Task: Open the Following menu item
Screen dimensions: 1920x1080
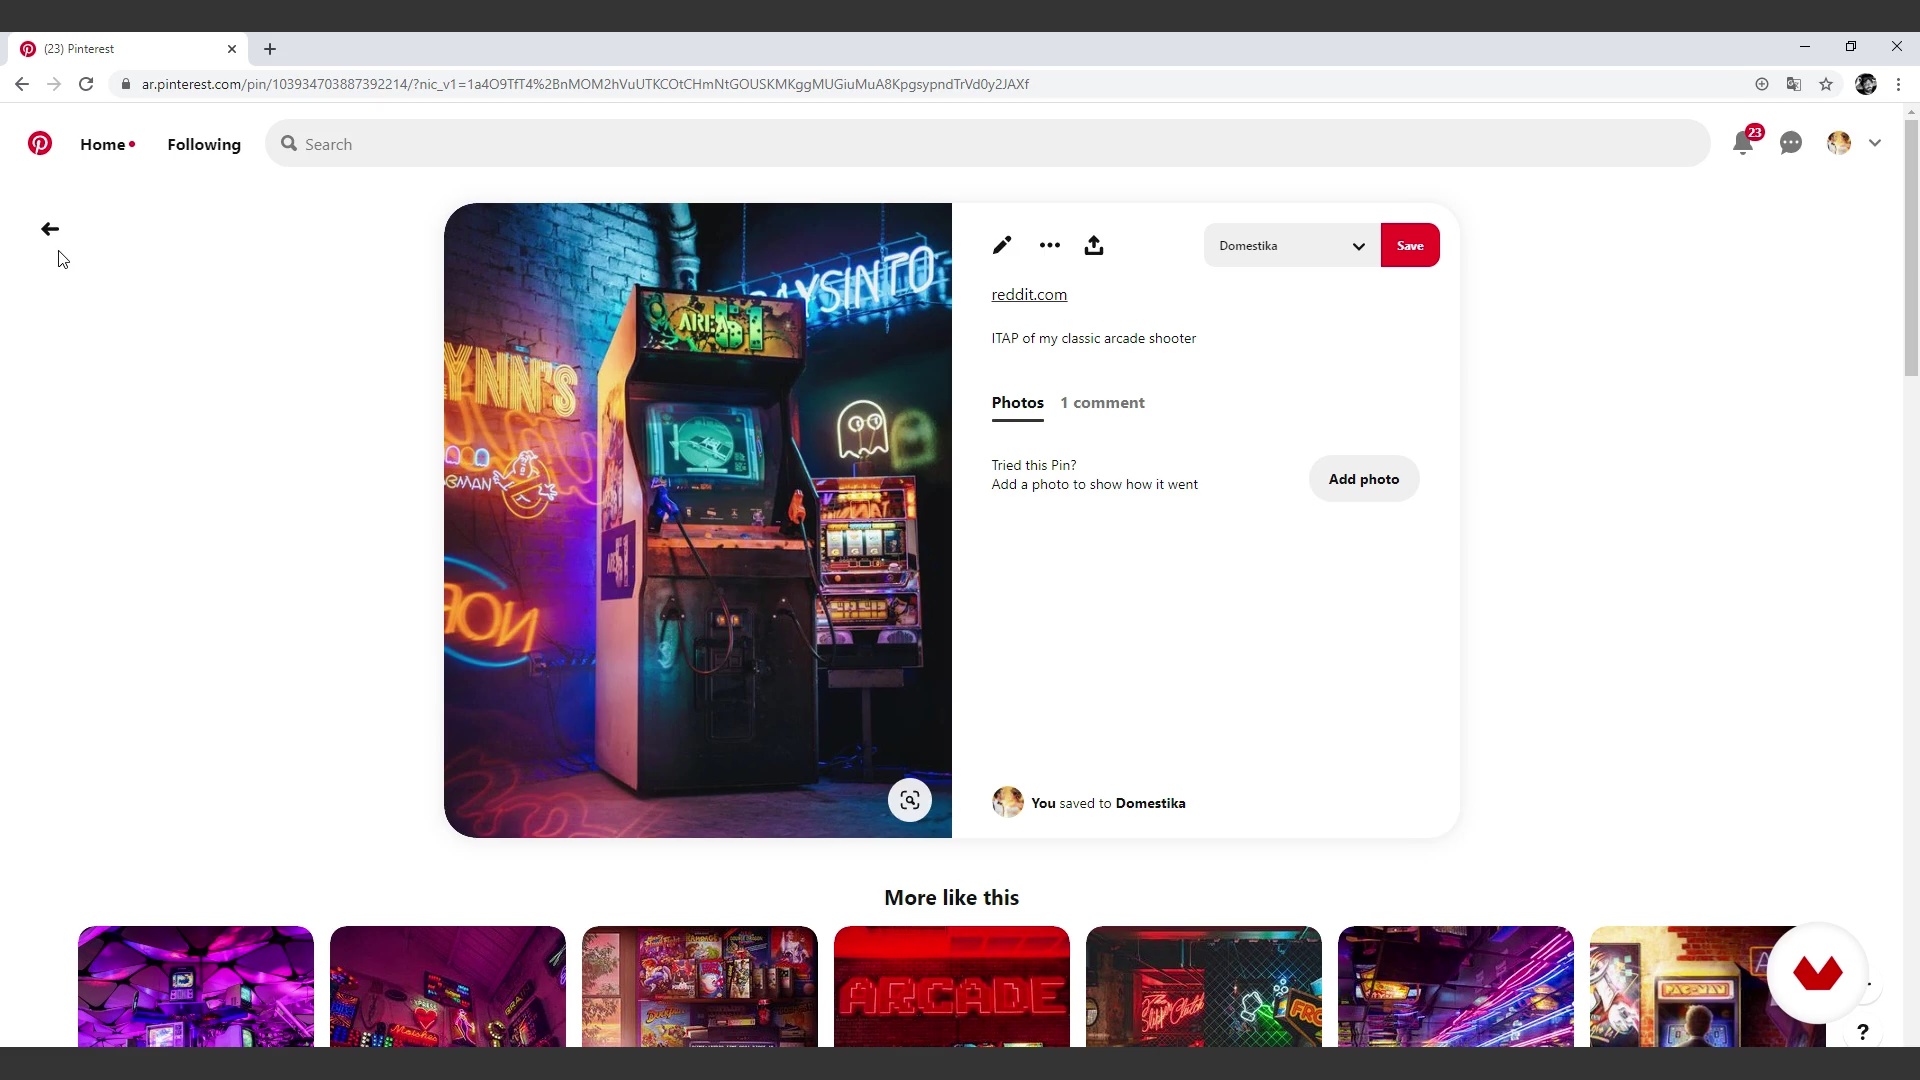Action: click(204, 144)
